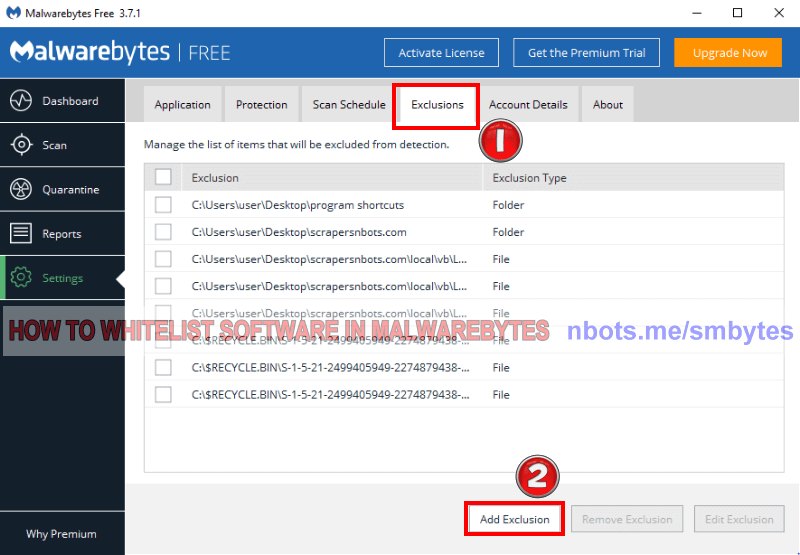800x555 pixels.
Task: Check the last $RECYCLE.BIN exclusion checkbox
Action: (163, 394)
